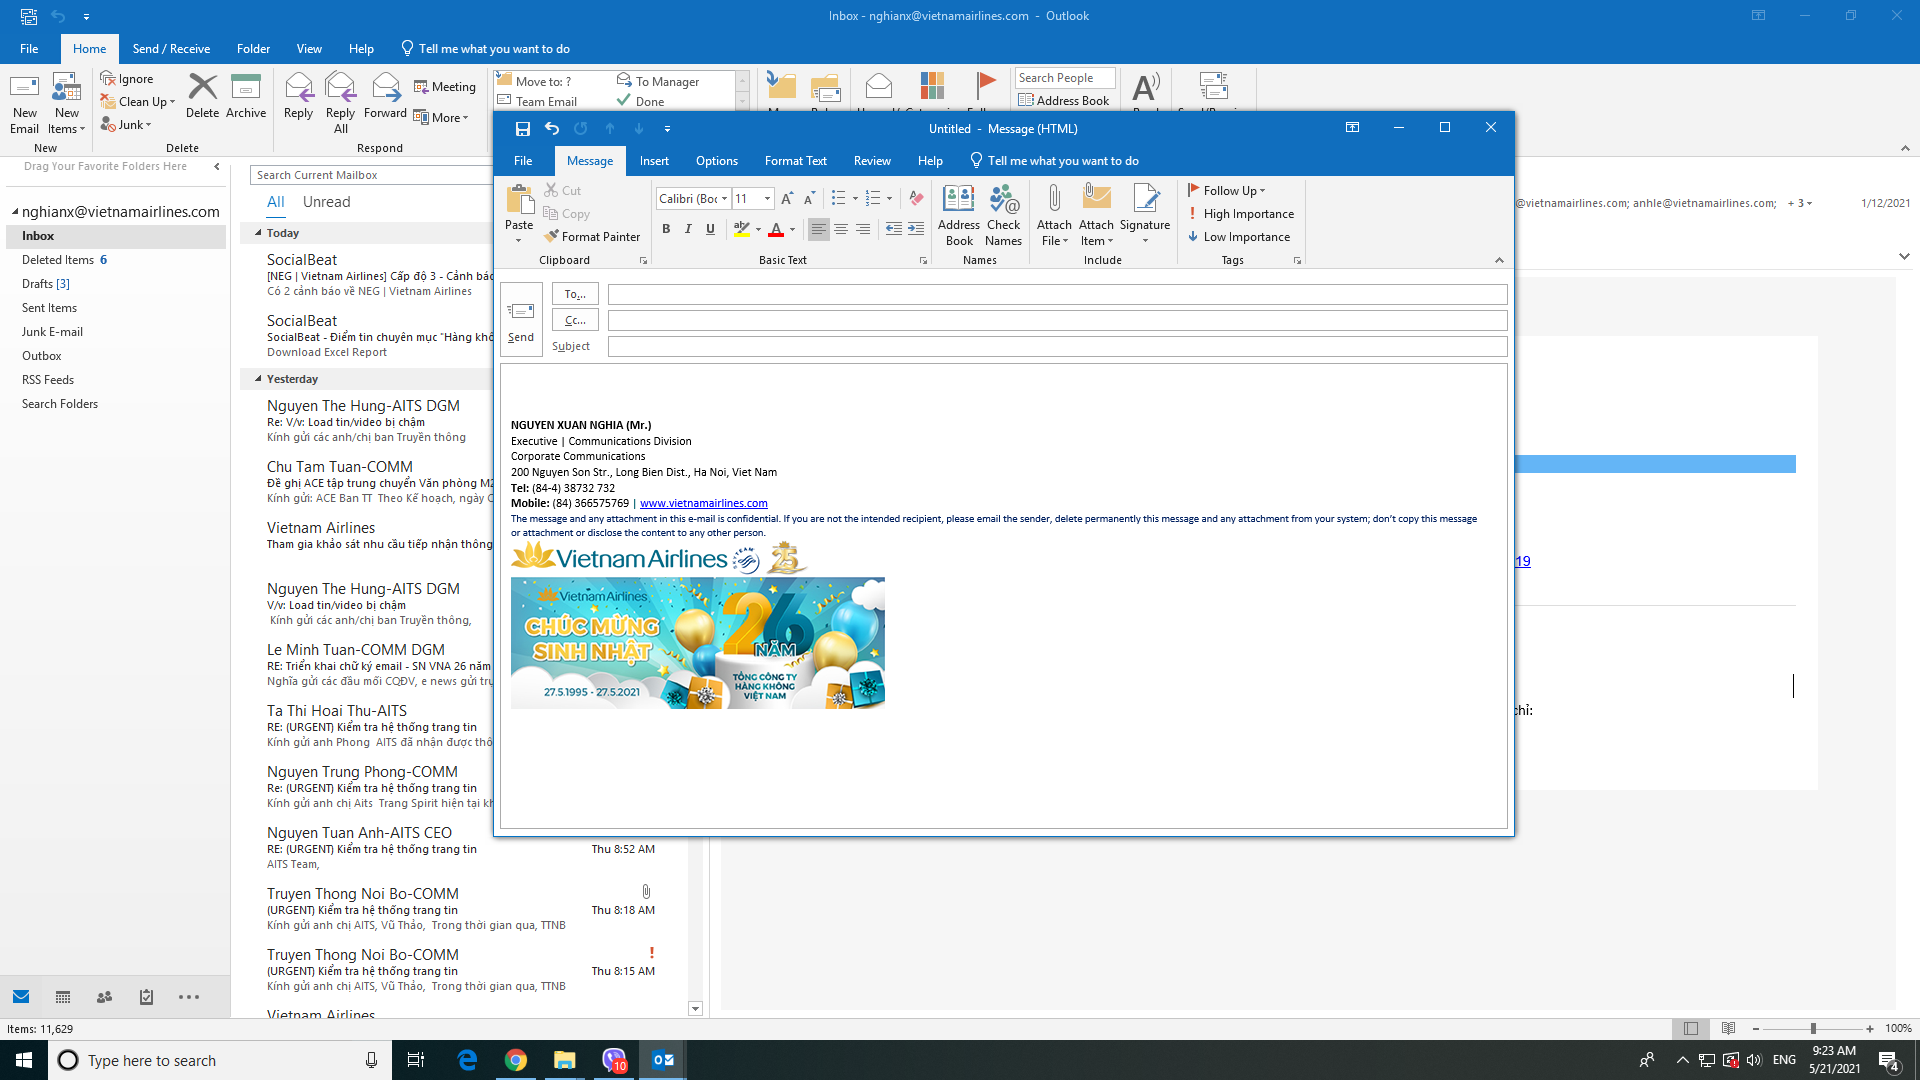Forward the selected email from main ribbon
This screenshot has width=1920, height=1080.
[385, 96]
